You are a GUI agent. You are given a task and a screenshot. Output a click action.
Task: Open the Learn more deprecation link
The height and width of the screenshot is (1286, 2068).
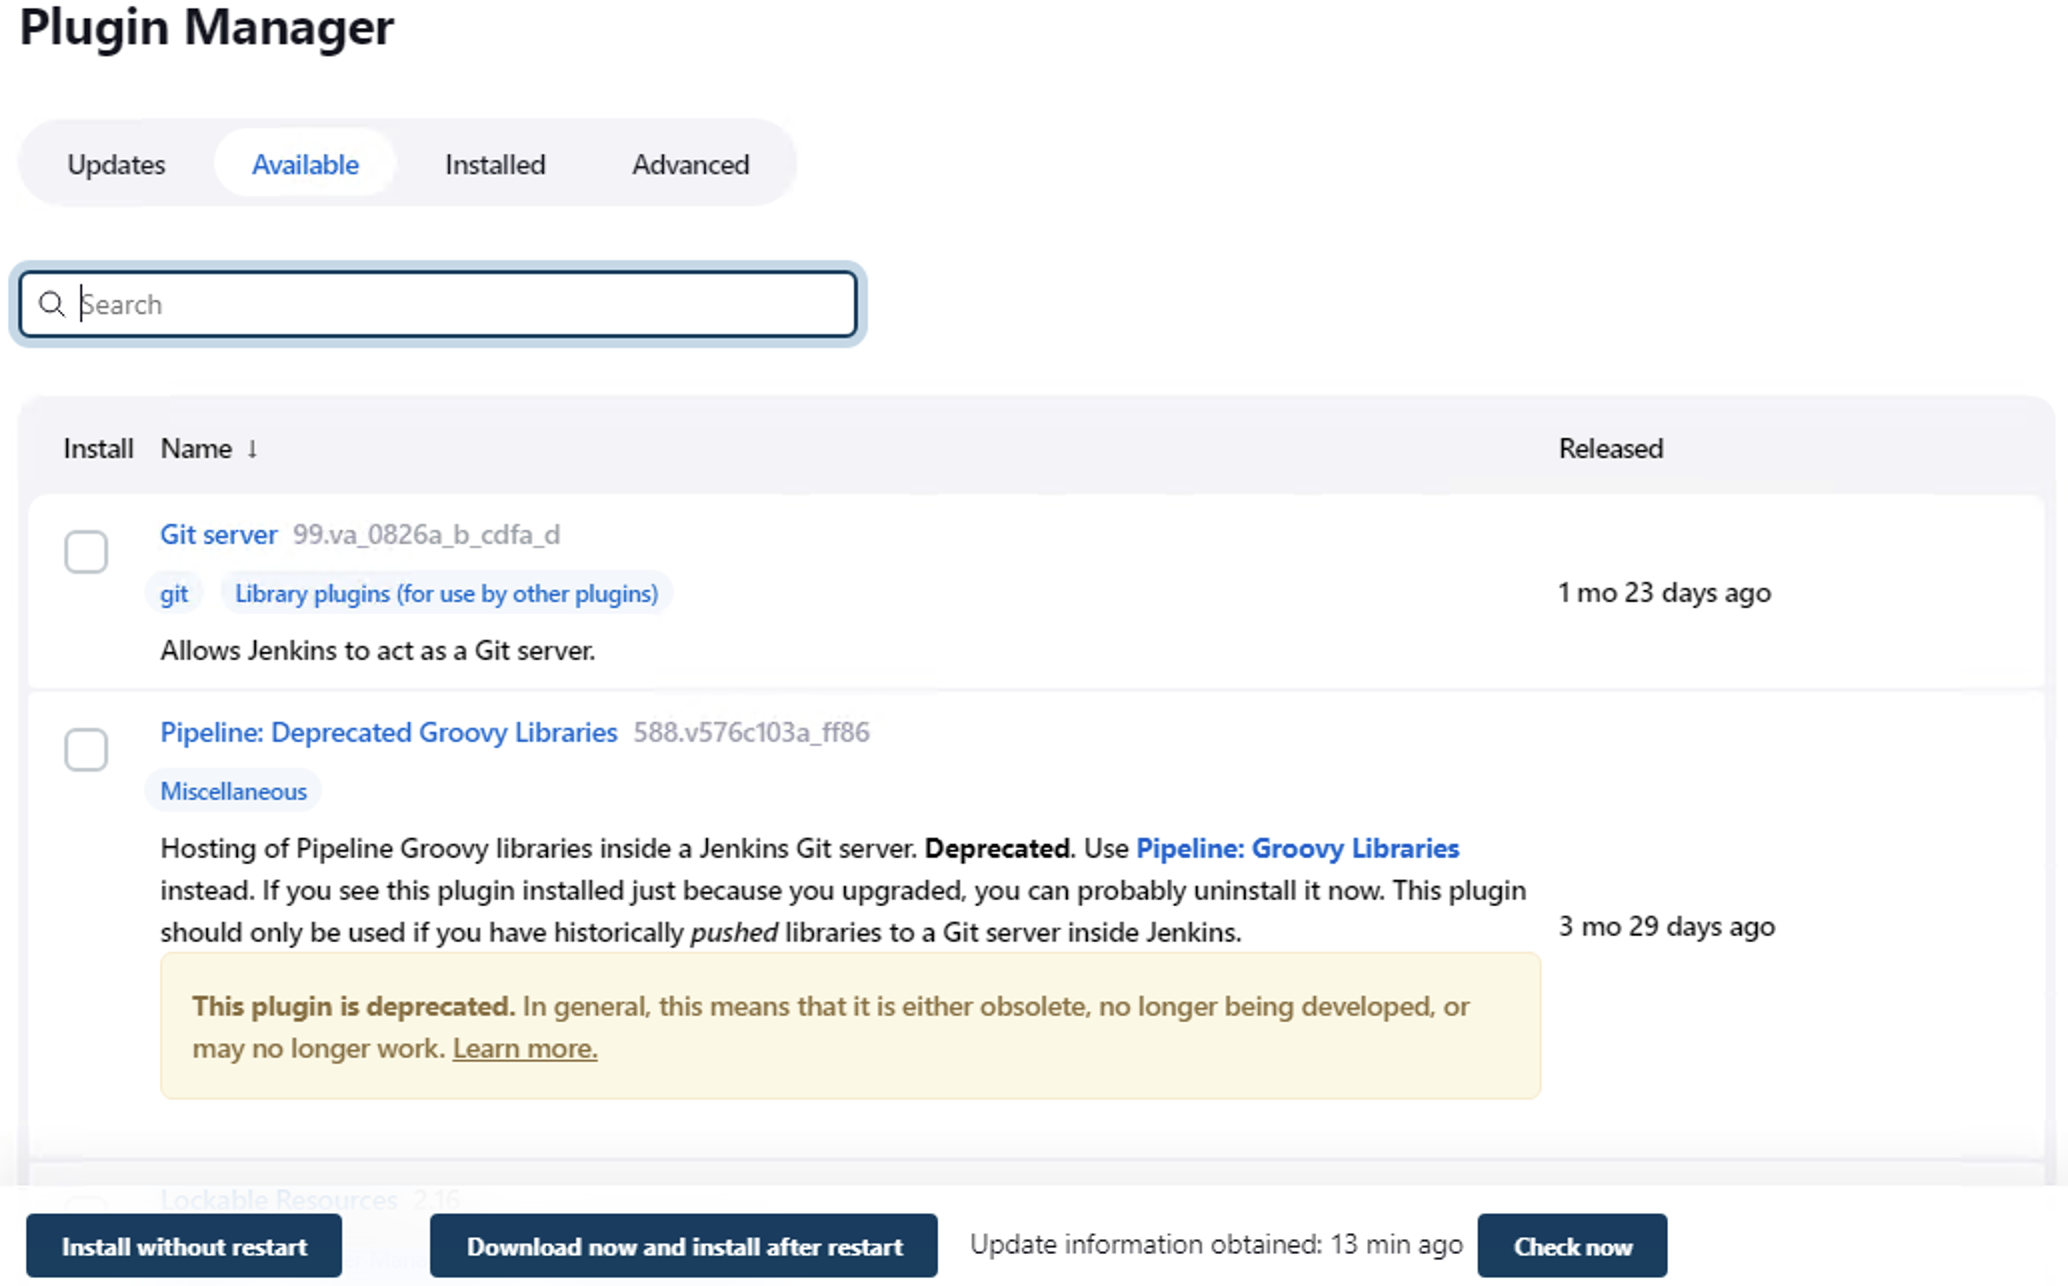click(524, 1049)
